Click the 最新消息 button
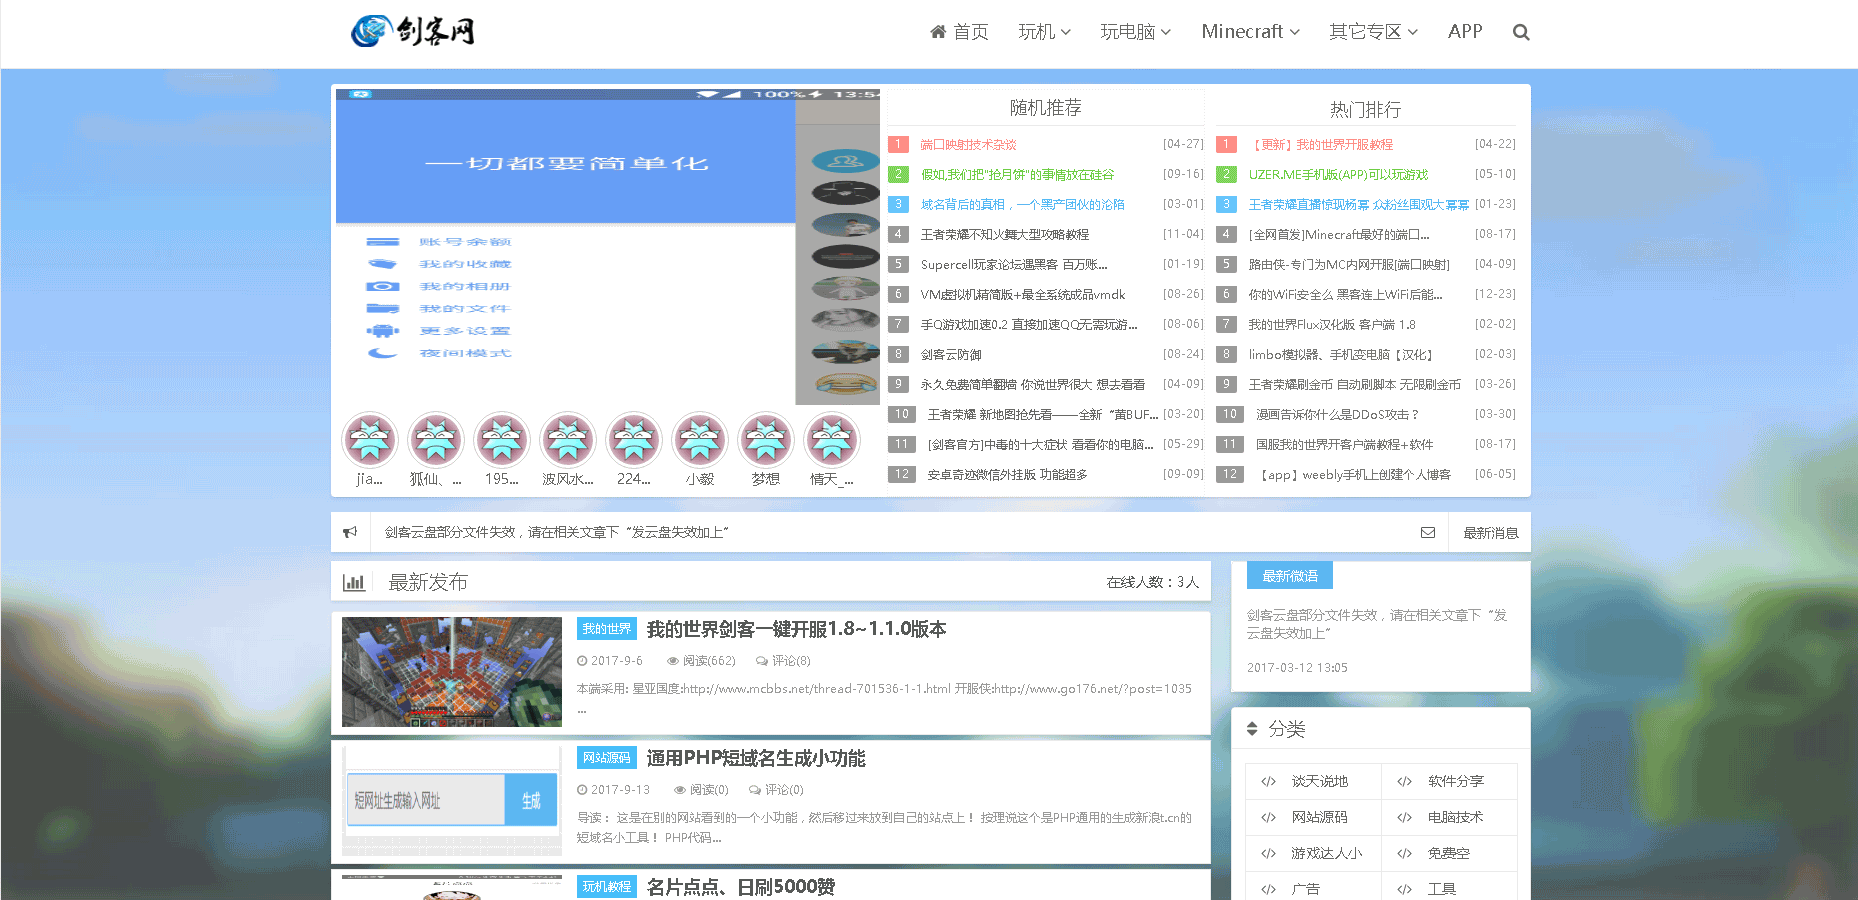The width and height of the screenshot is (1858, 900). click(x=1490, y=532)
